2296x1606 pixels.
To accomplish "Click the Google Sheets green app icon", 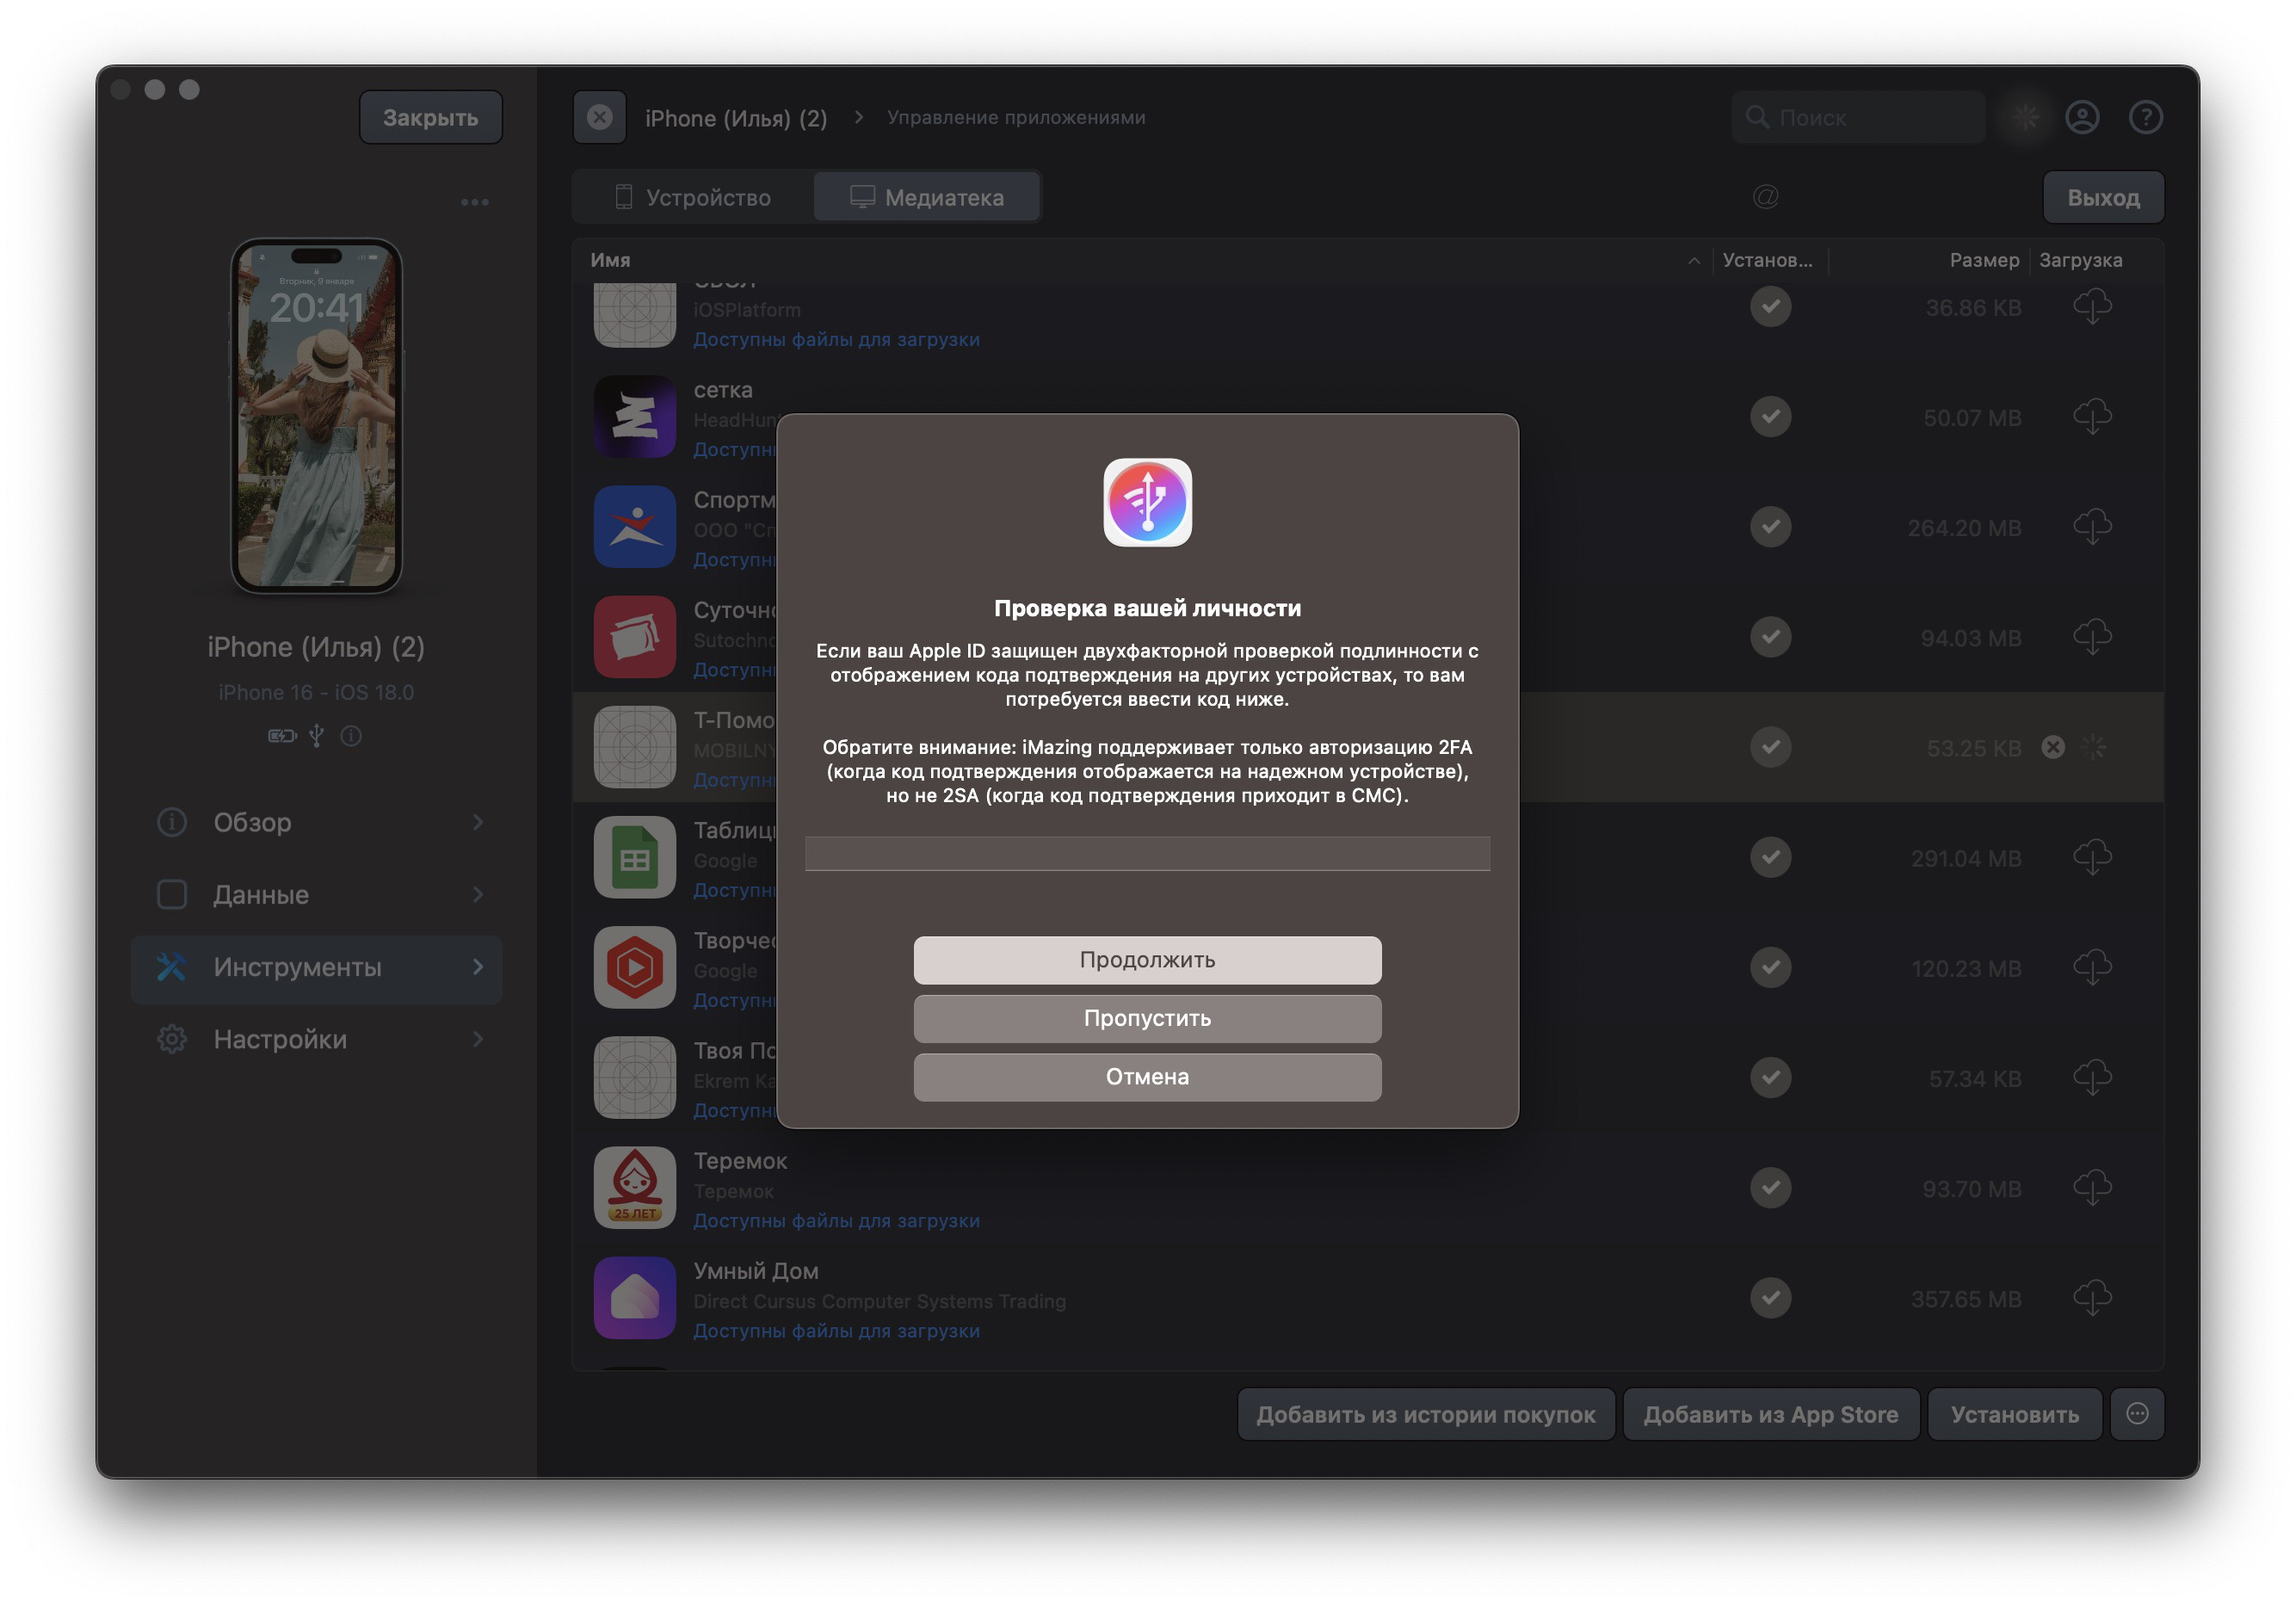I will 635,857.
